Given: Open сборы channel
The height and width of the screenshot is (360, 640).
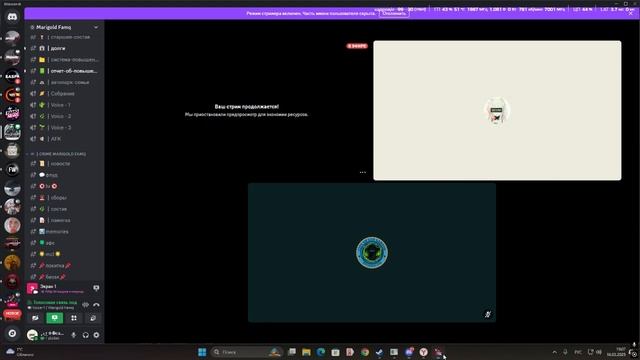Looking at the screenshot, I should point(64,198).
